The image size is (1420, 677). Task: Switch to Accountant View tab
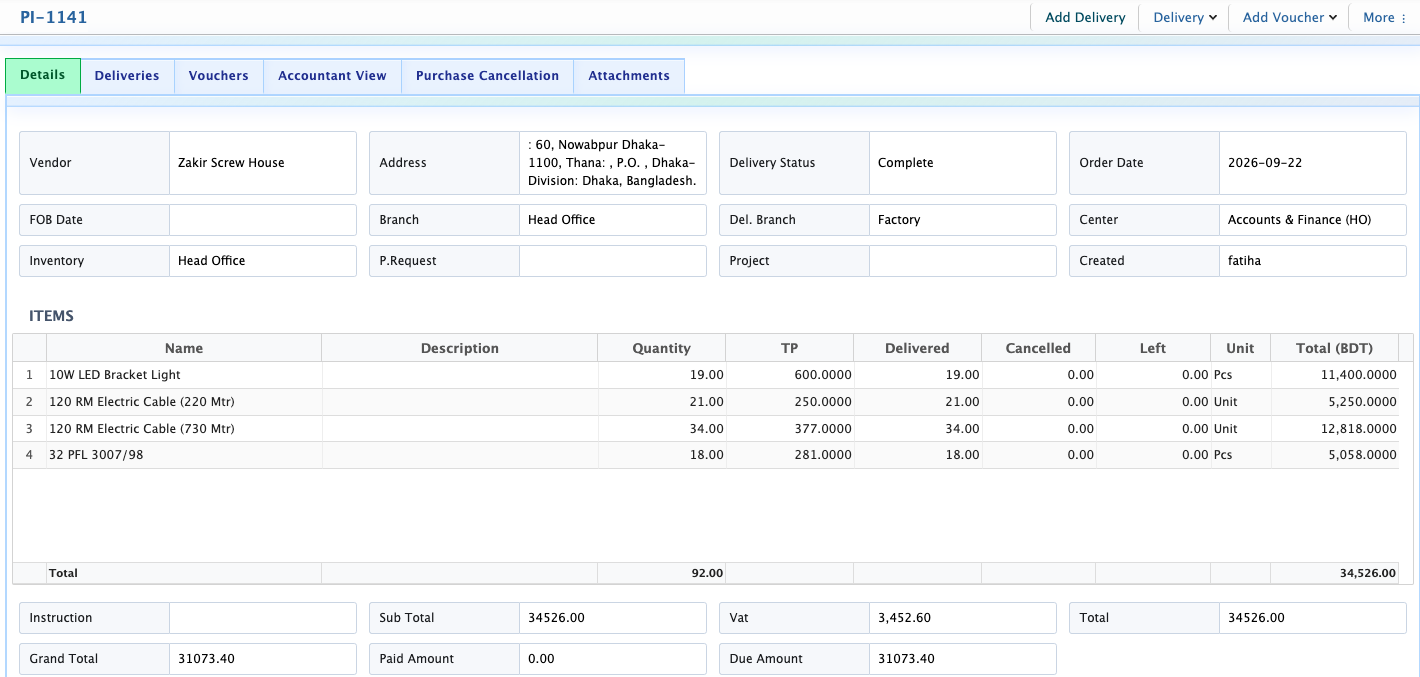pos(332,76)
